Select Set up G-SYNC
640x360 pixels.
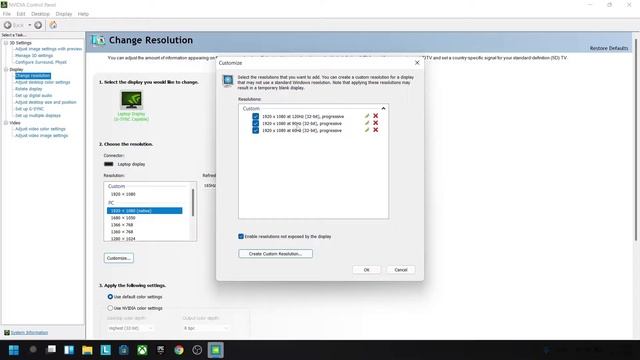pyautogui.click(x=29, y=109)
